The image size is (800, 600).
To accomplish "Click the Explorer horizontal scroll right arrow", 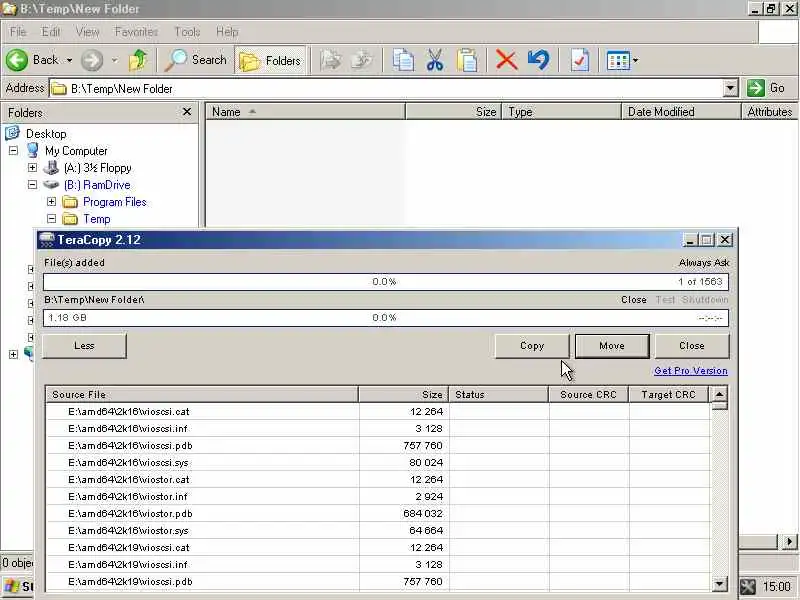I will coord(789,541).
